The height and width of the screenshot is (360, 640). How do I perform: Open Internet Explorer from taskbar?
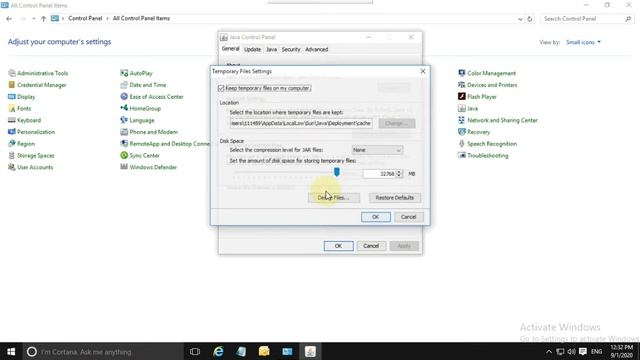click(218, 352)
